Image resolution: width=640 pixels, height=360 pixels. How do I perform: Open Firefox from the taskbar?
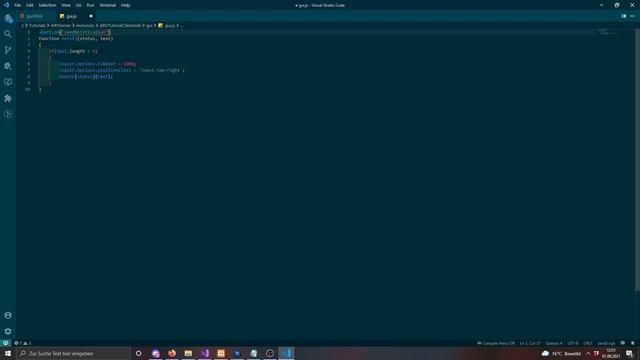172,353
